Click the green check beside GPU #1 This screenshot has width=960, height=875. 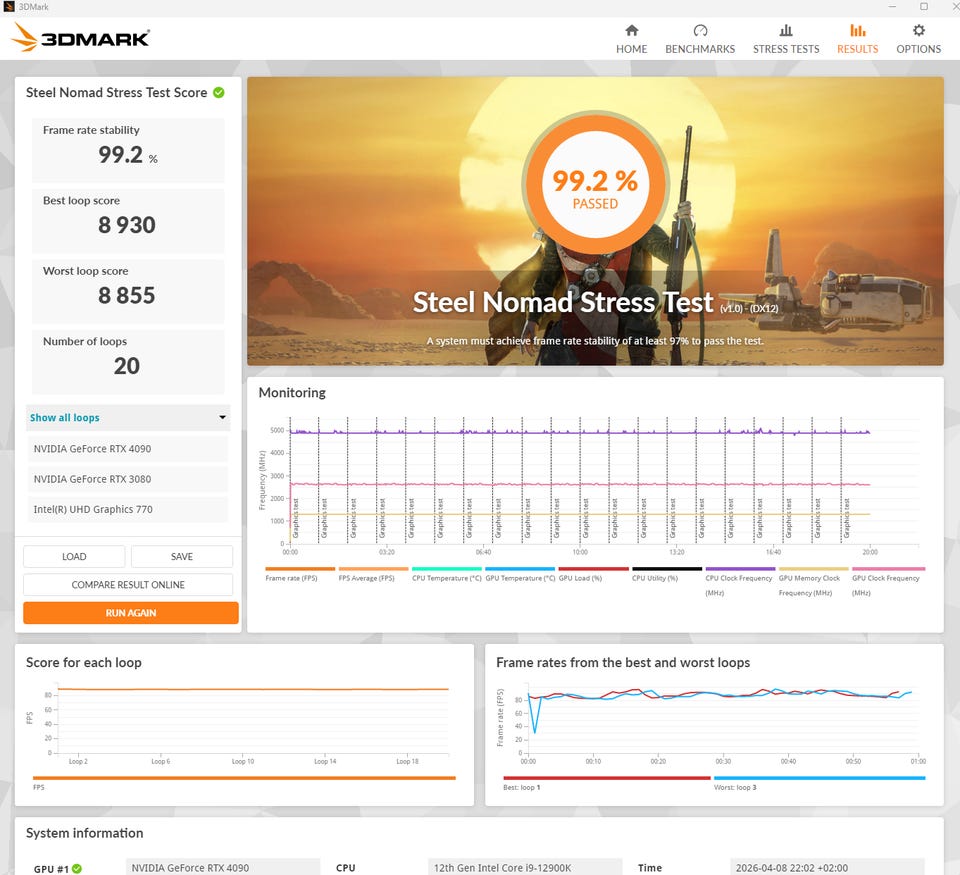click(77, 868)
